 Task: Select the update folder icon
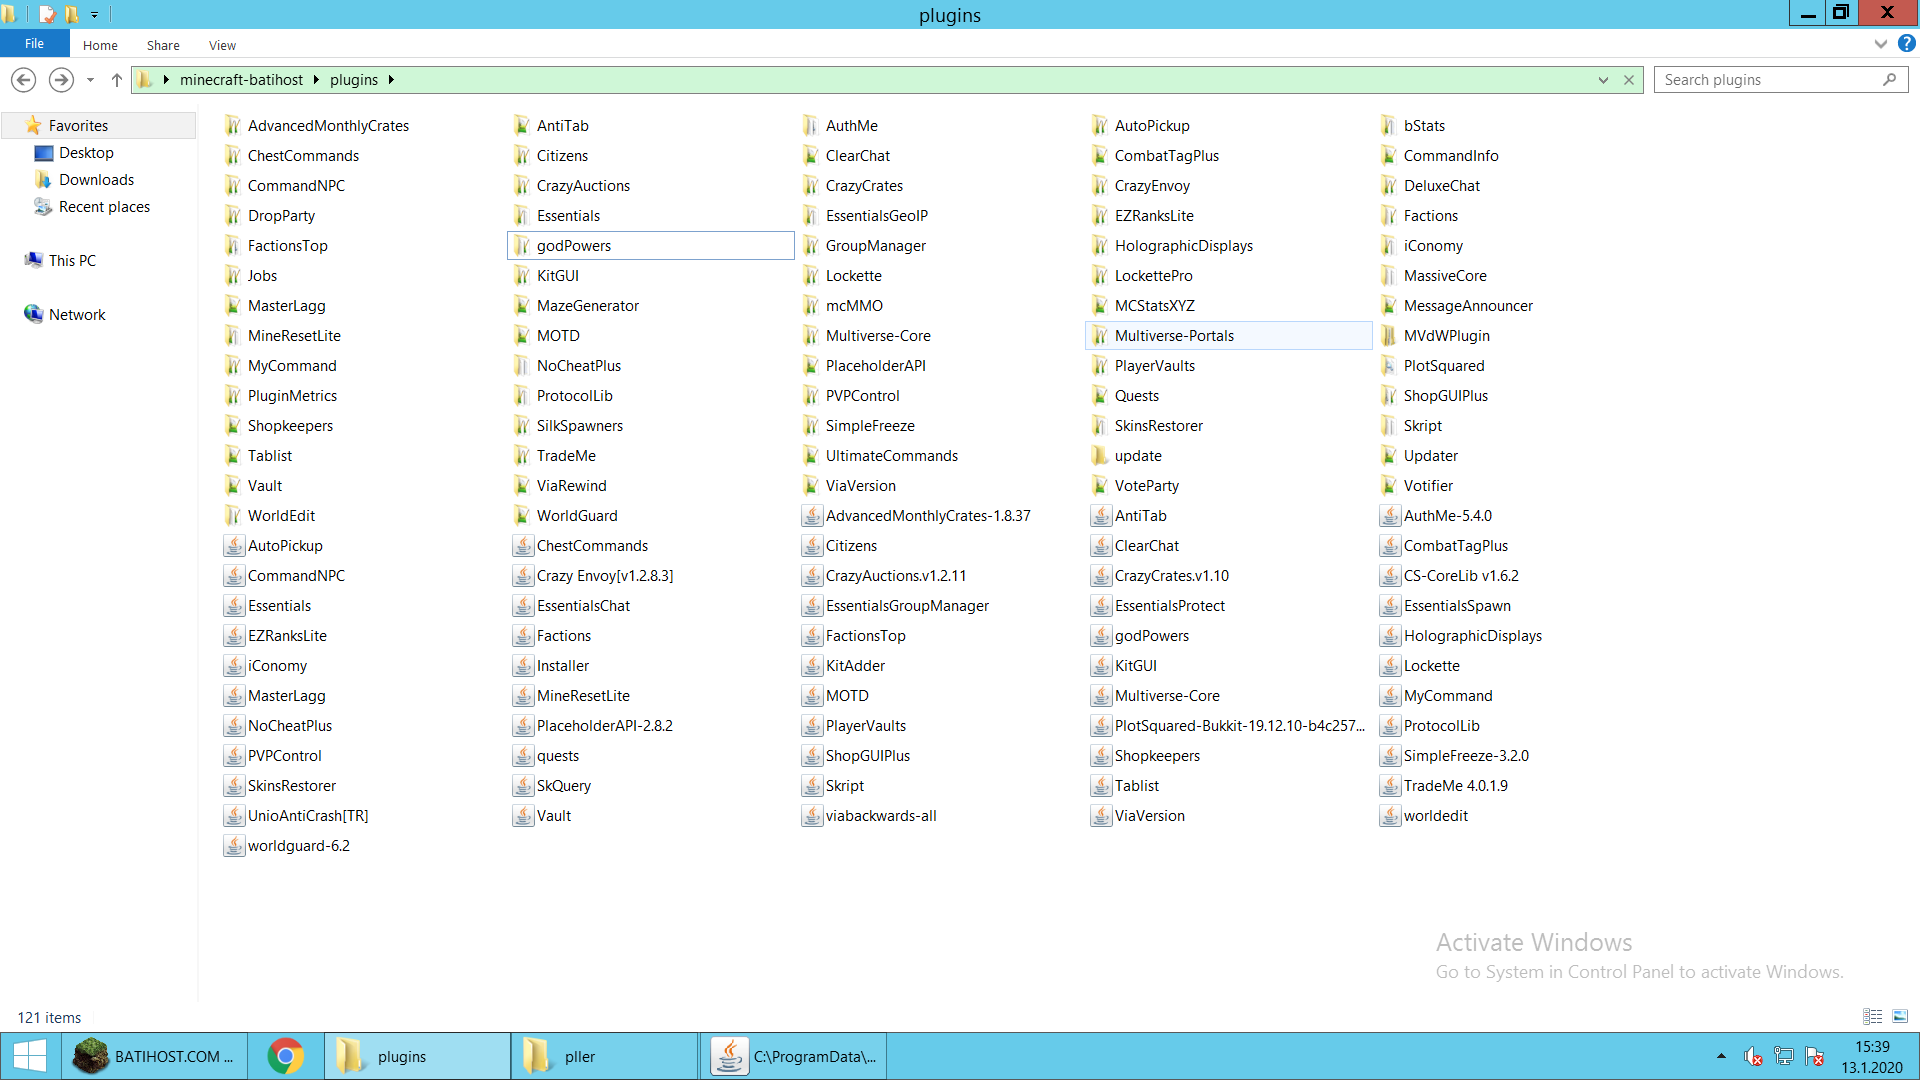1100,456
